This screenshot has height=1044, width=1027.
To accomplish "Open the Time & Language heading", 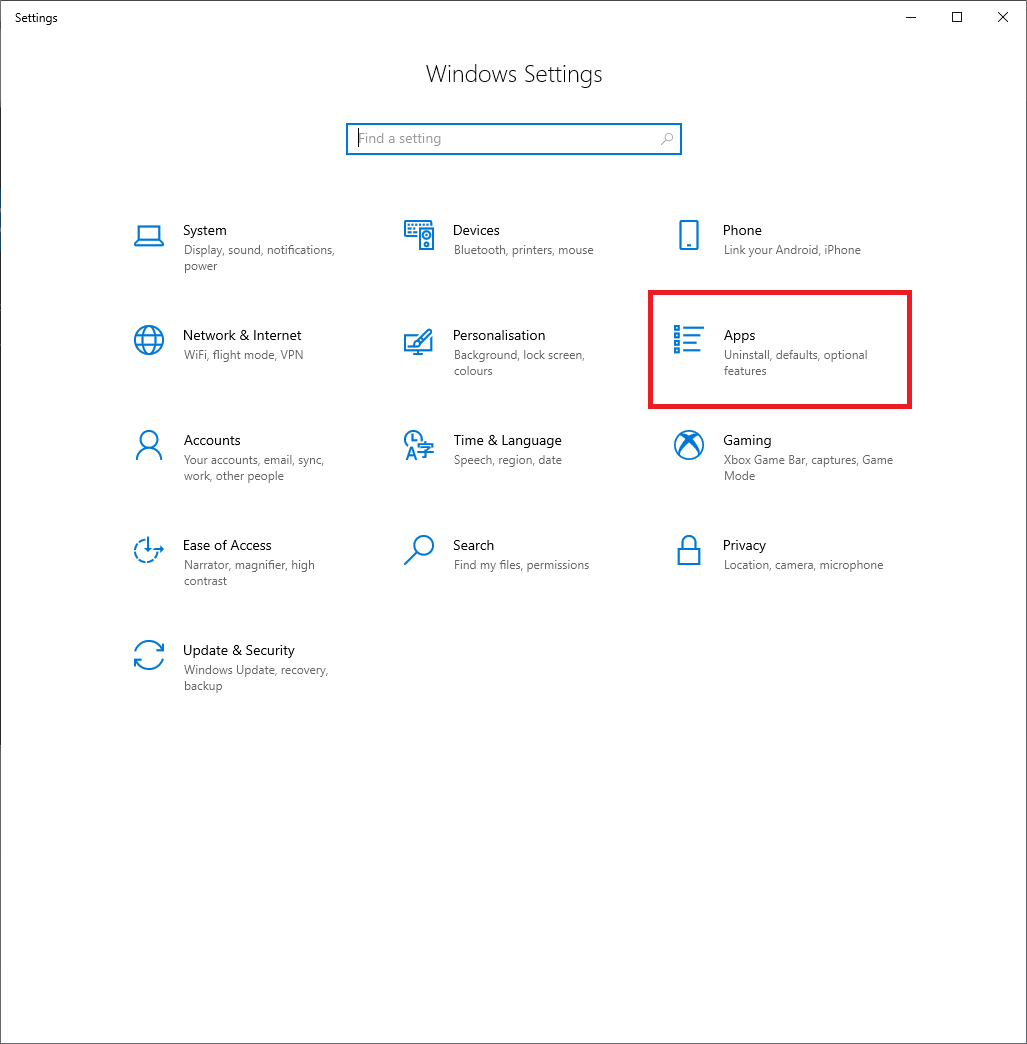I will pyautogui.click(x=508, y=441).
